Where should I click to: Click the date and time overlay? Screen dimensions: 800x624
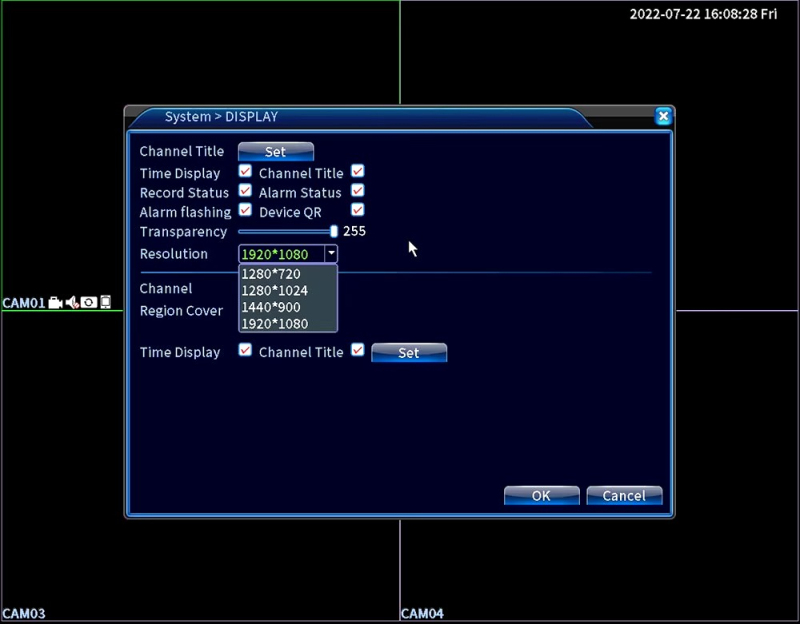(x=703, y=14)
